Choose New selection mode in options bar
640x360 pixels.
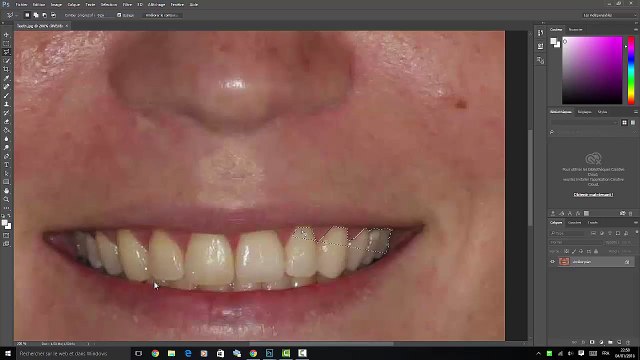click(27, 15)
